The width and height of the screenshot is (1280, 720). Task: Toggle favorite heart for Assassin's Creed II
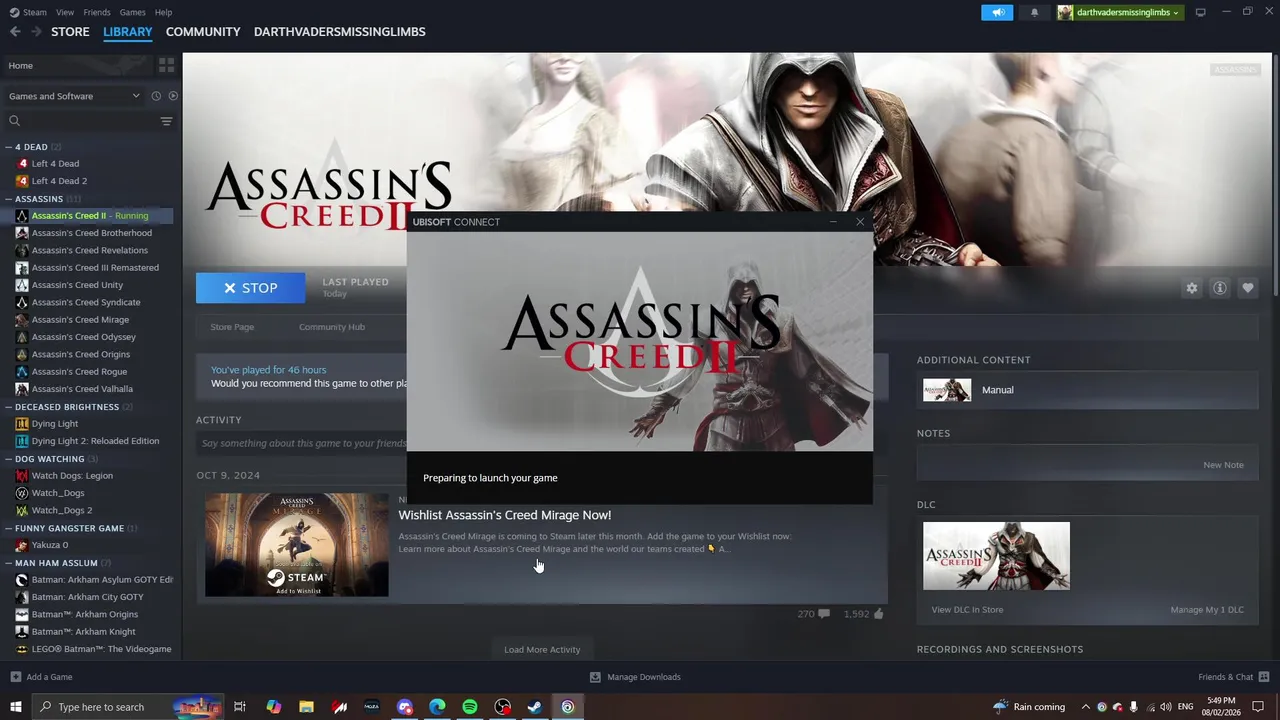(x=1247, y=288)
